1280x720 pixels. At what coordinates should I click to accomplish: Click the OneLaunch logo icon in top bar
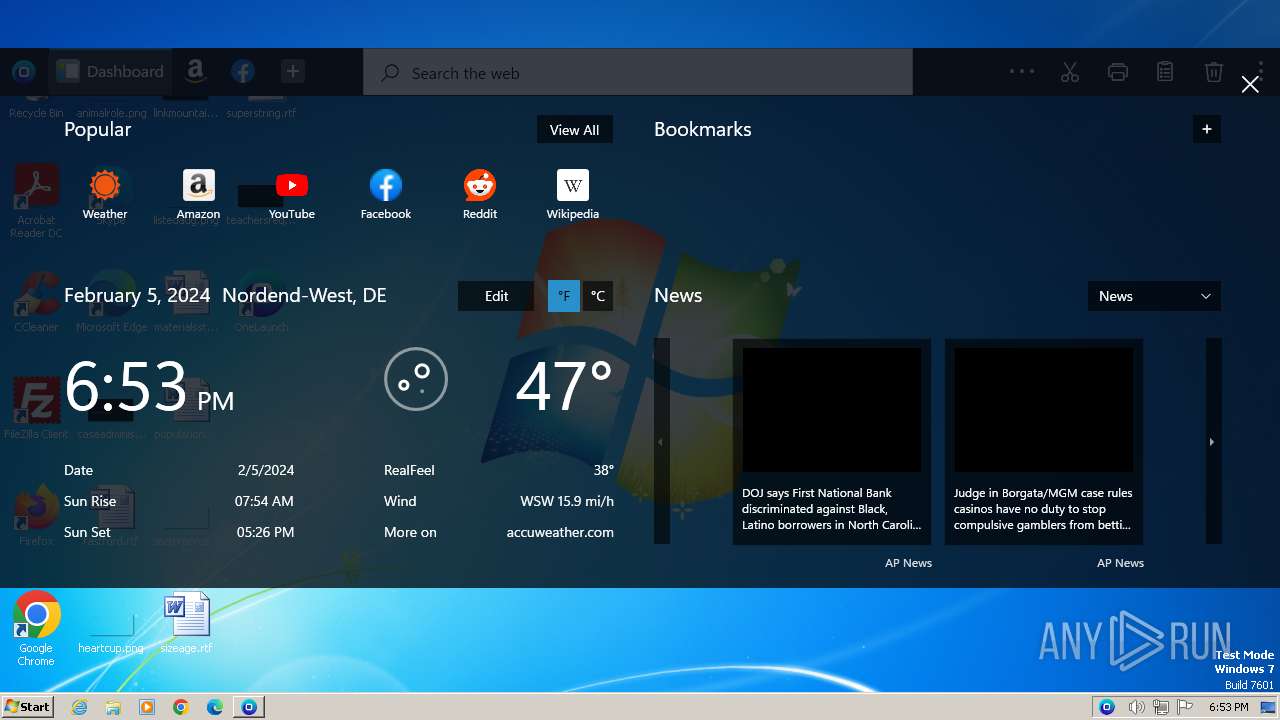(24, 71)
